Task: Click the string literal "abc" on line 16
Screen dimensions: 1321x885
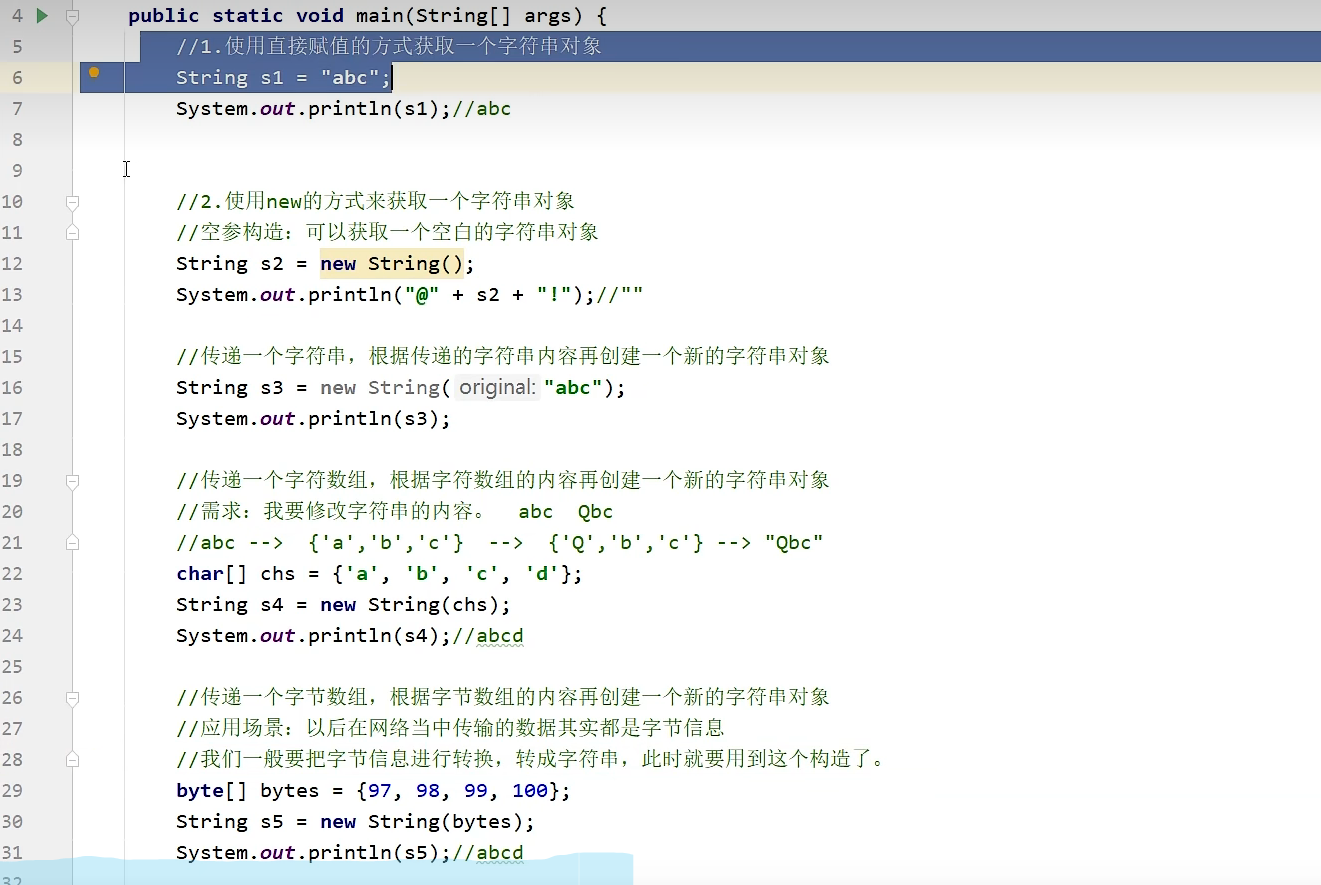Action: (573, 388)
